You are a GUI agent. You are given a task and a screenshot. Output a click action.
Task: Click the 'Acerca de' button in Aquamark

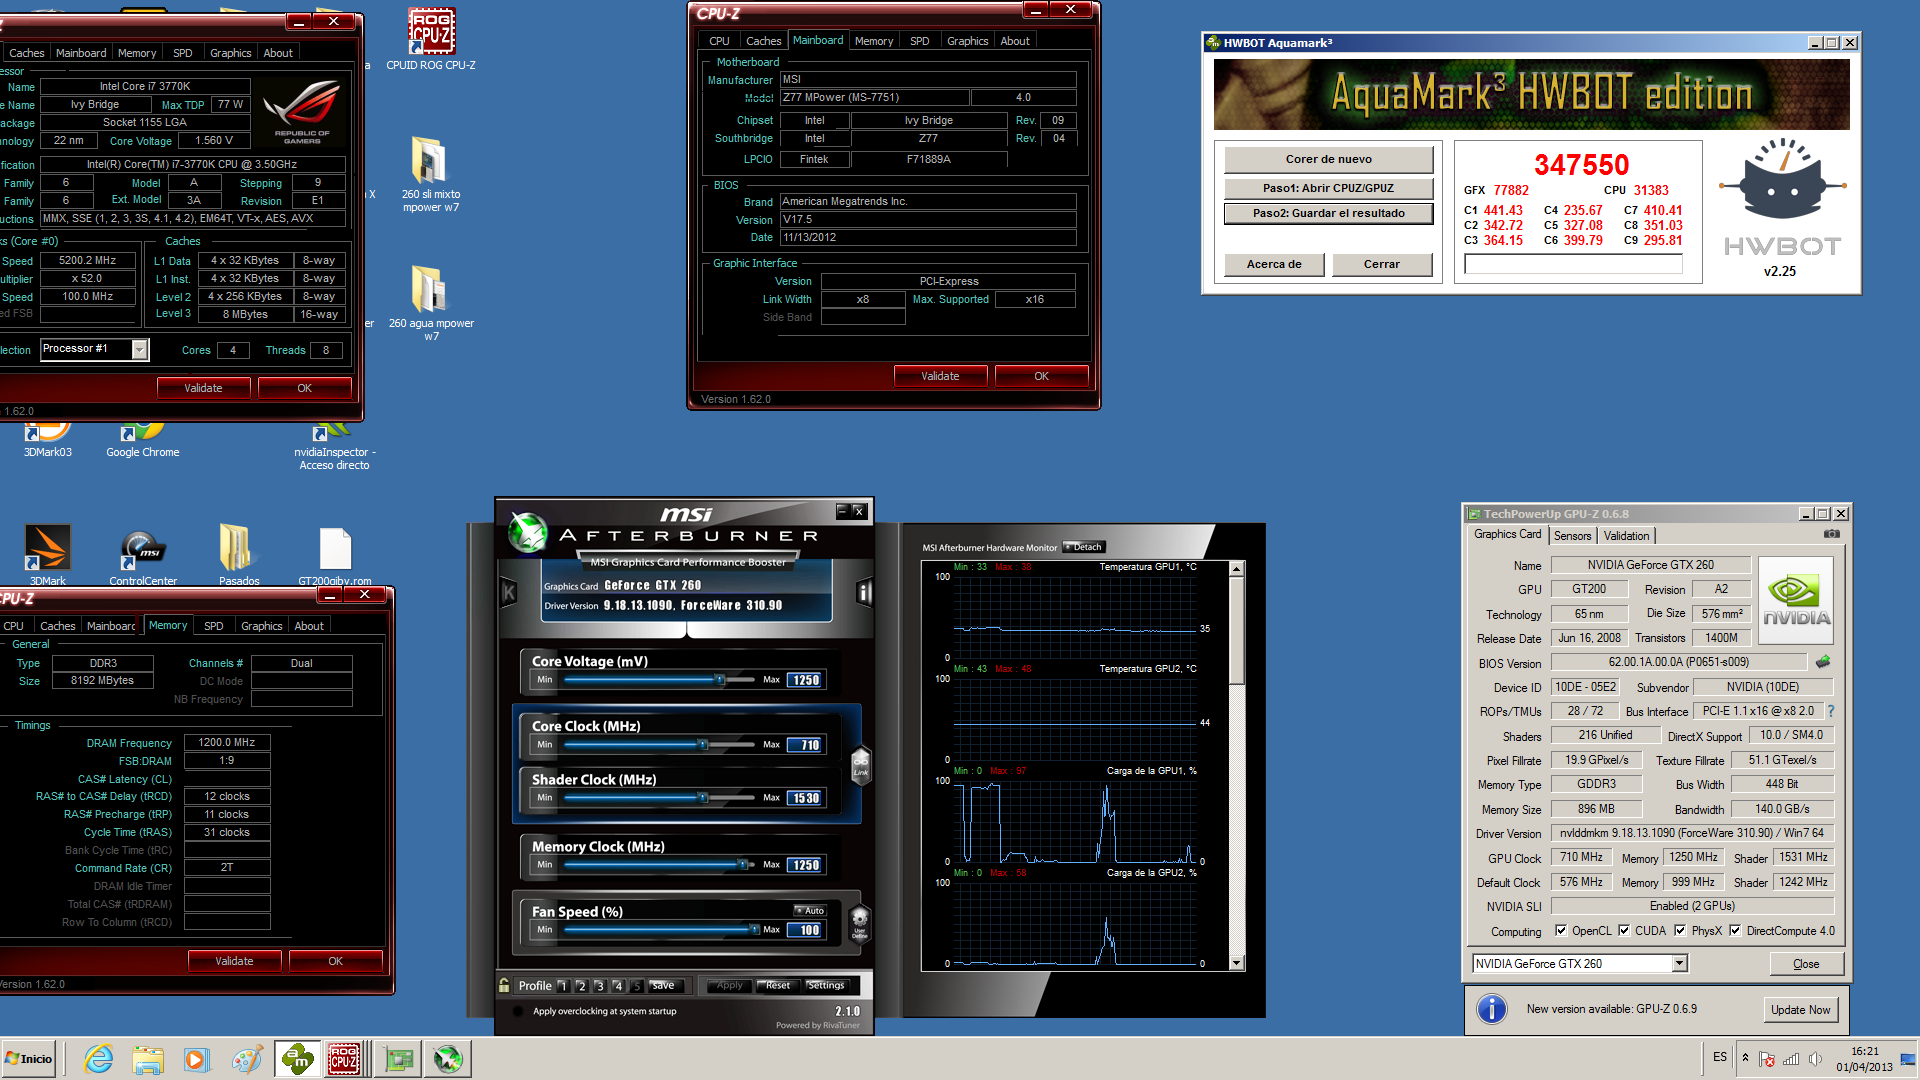(x=1274, y=264)
